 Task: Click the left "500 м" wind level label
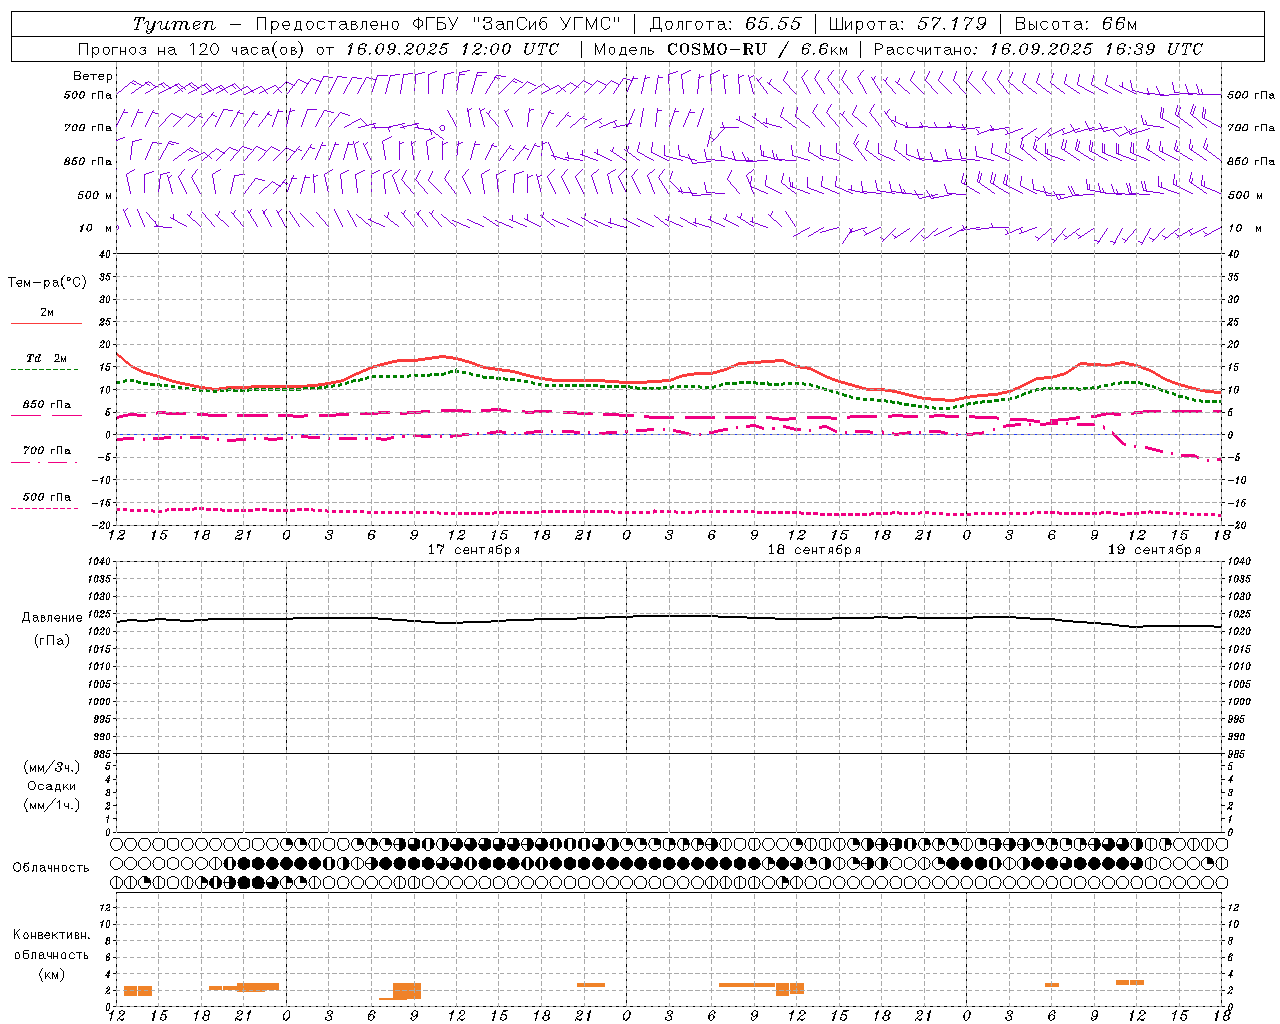95,195
